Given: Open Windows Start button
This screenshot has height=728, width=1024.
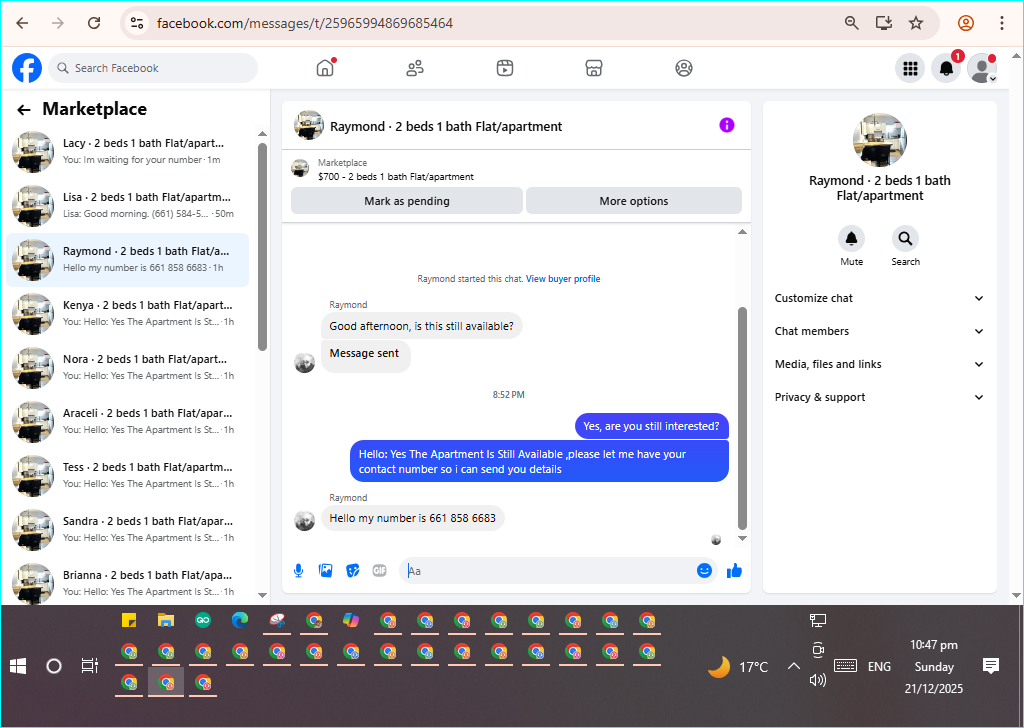Looking at the screenshot, I should (18, 666).
